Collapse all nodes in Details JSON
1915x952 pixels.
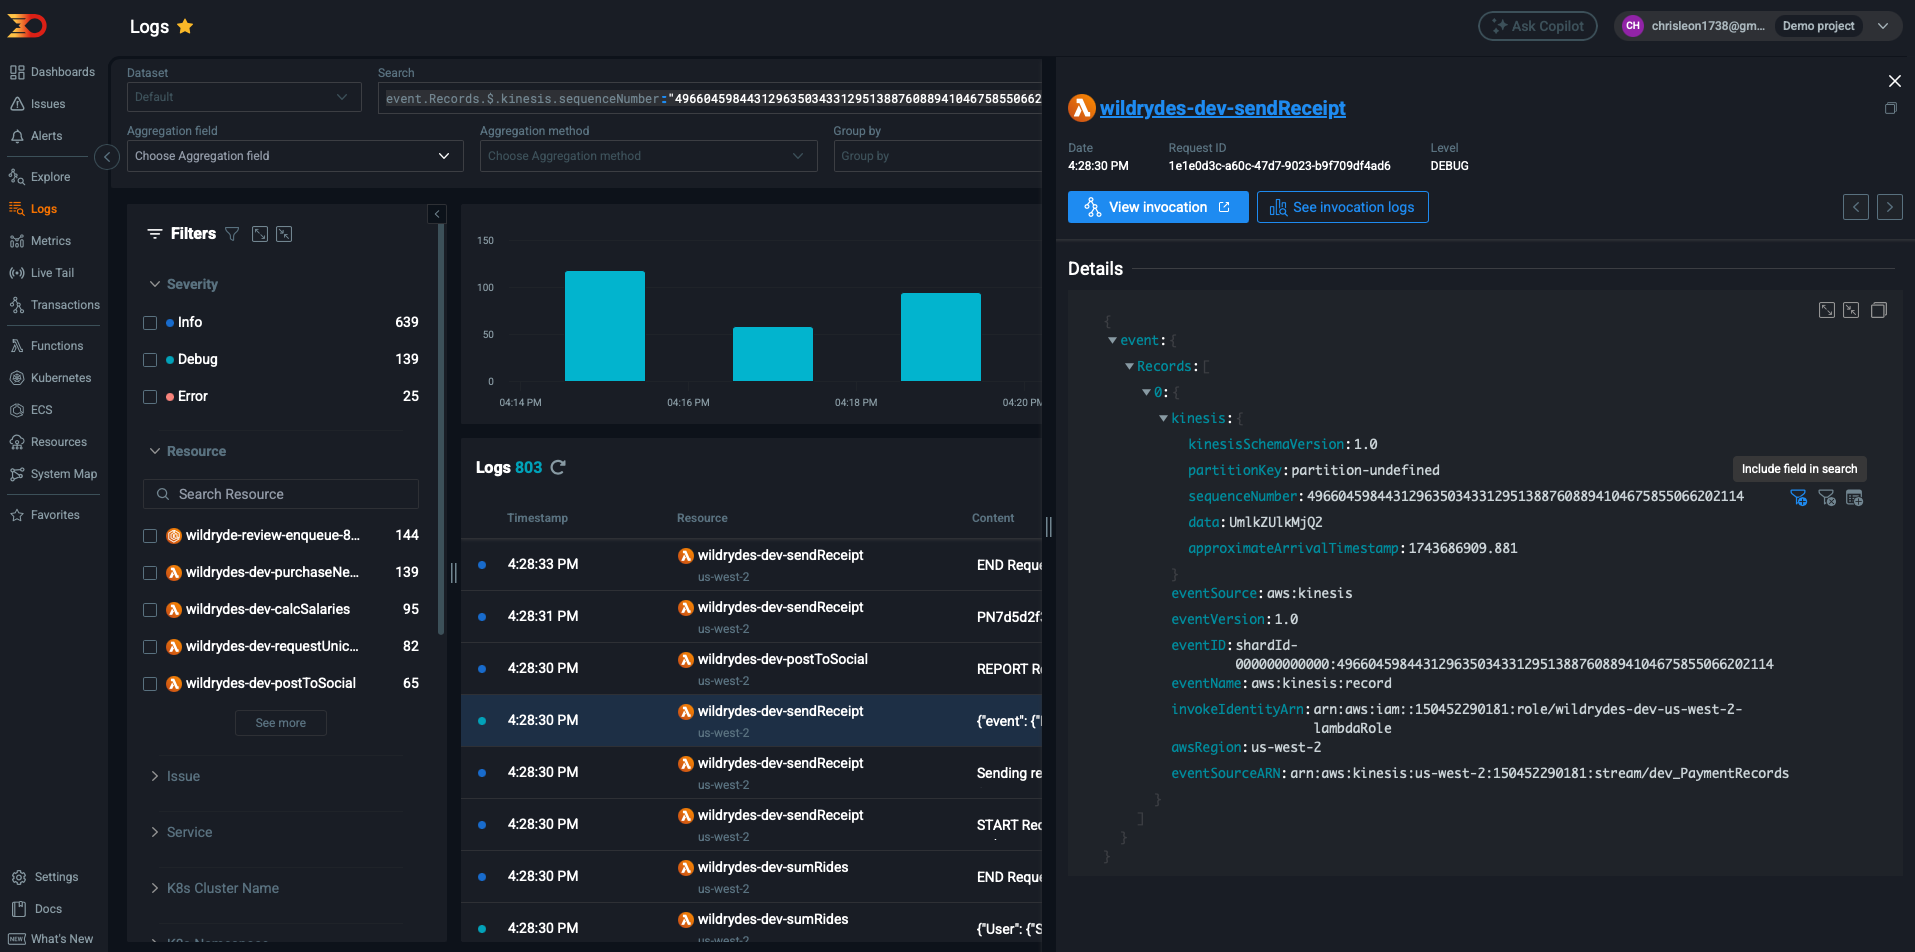pyautogui.click(x=1851, y=310)
